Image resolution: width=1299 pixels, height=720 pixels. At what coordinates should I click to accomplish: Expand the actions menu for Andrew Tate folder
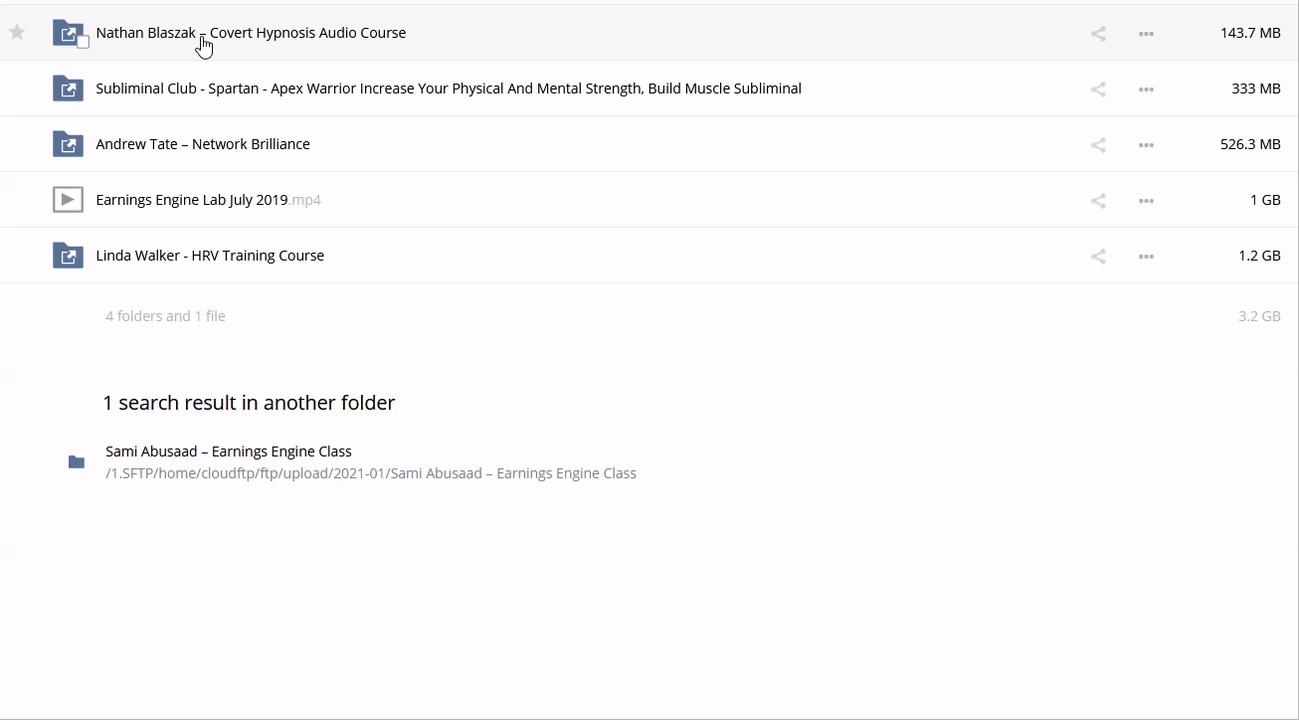[1146, 145]
